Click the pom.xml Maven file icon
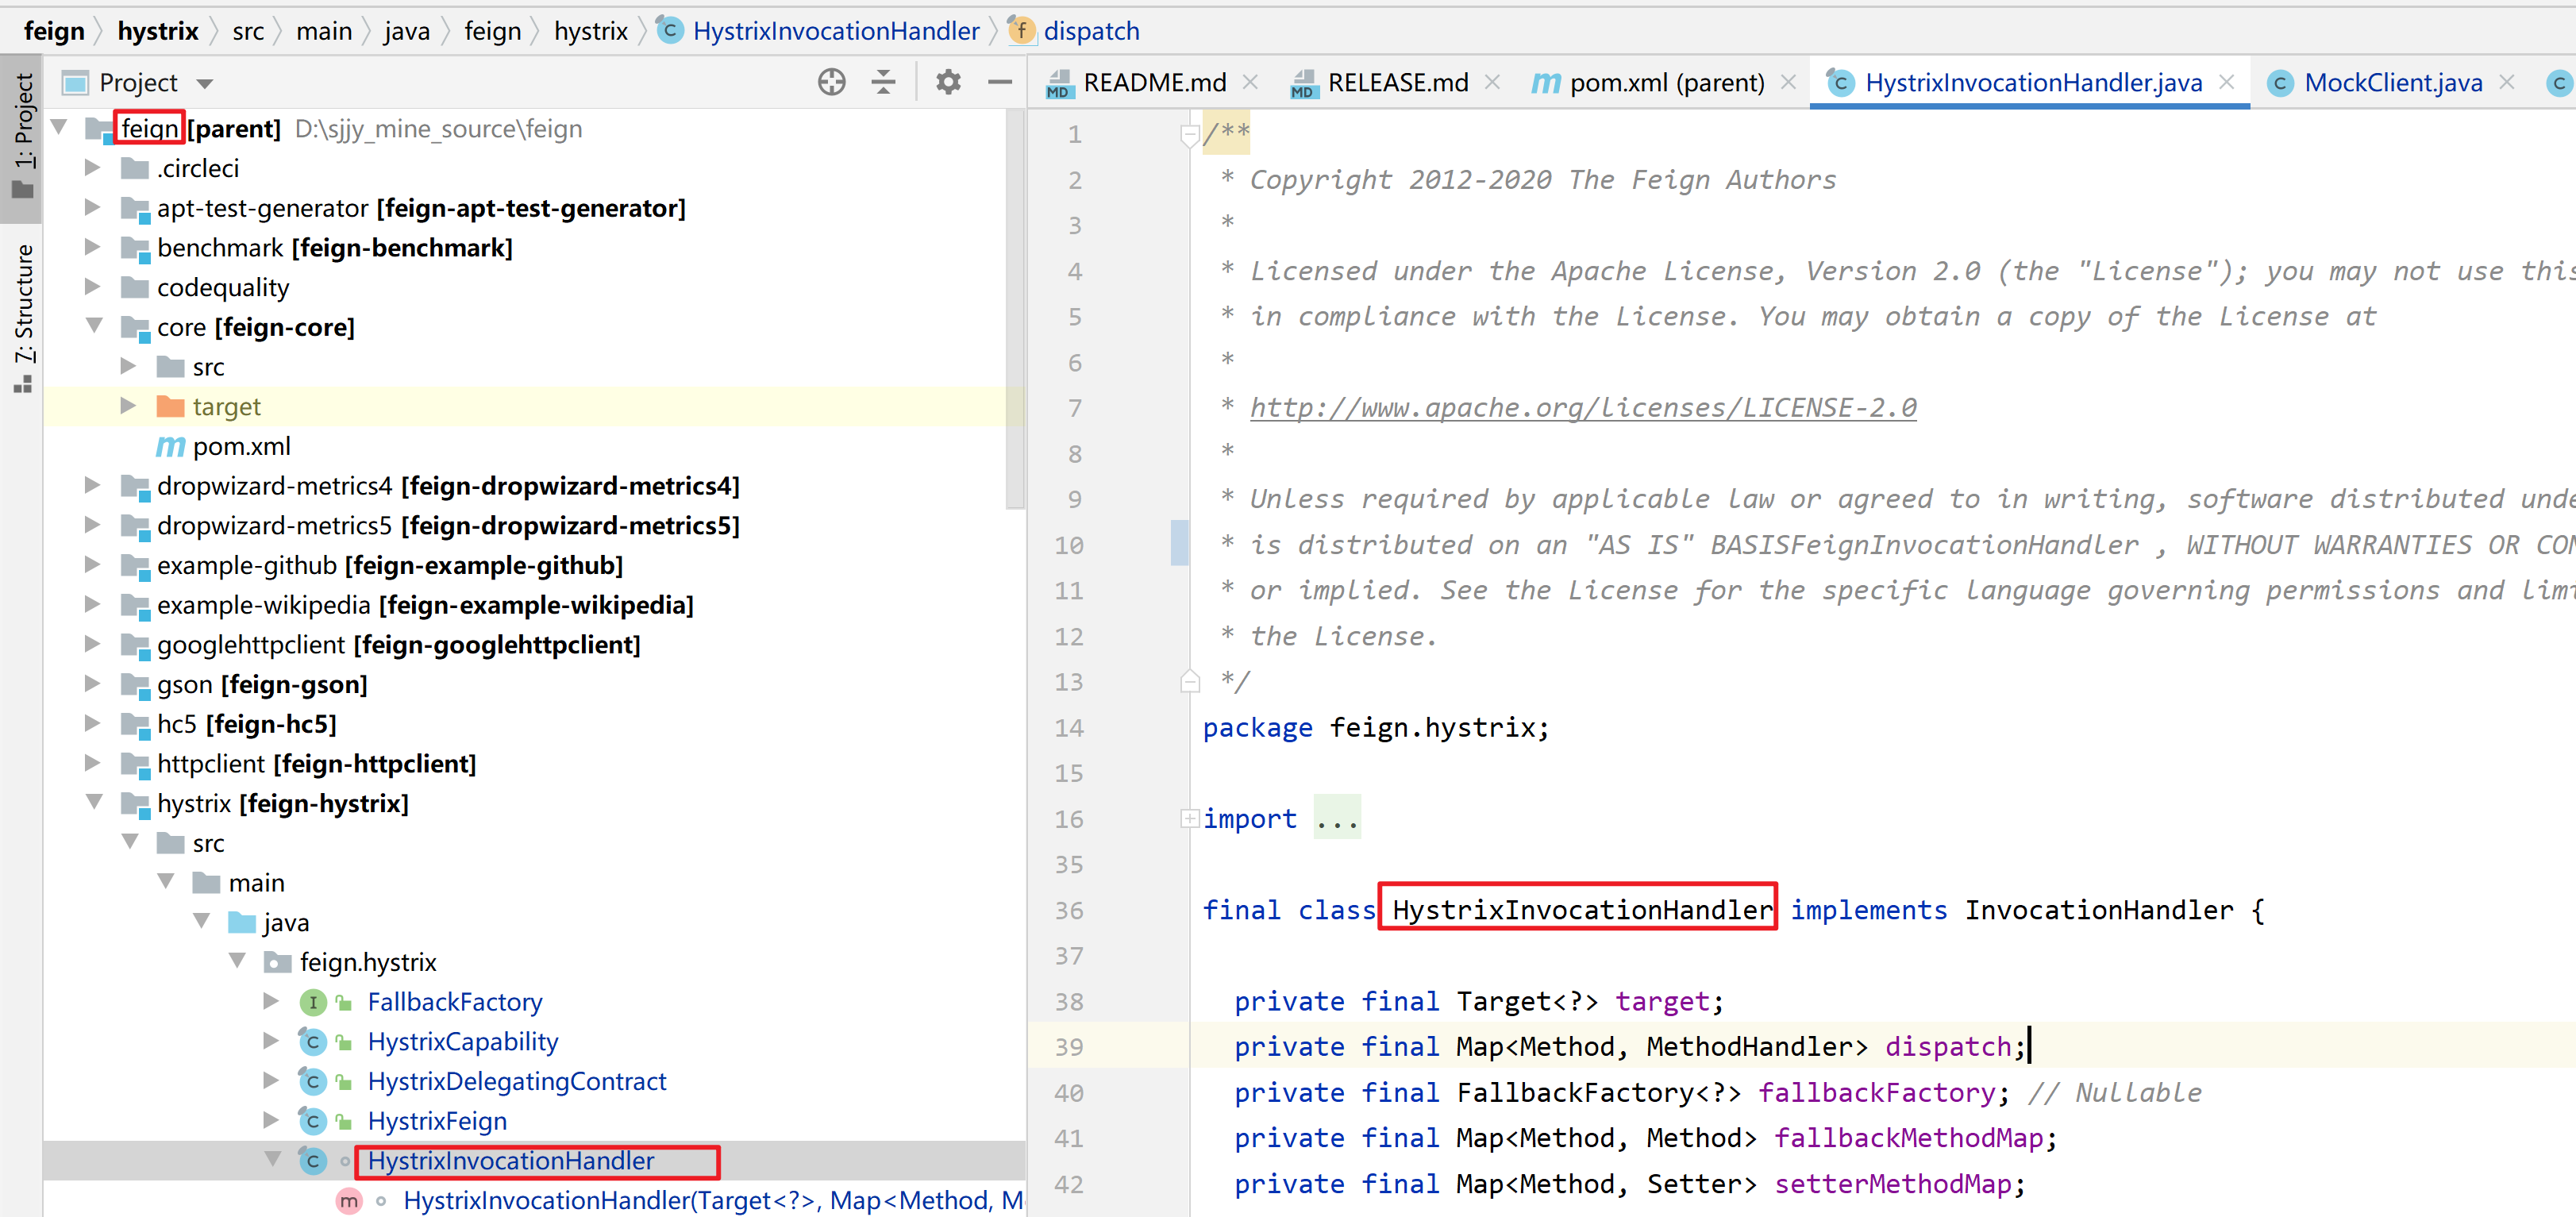The height and width of the screenshot is (1217, 2576). click(x=170, y=447)
